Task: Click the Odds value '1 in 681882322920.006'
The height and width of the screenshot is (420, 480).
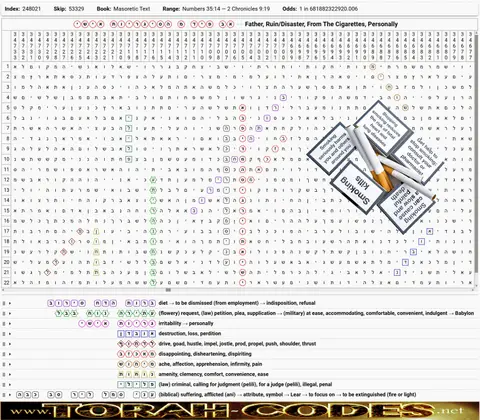Action: coord(329,9)
